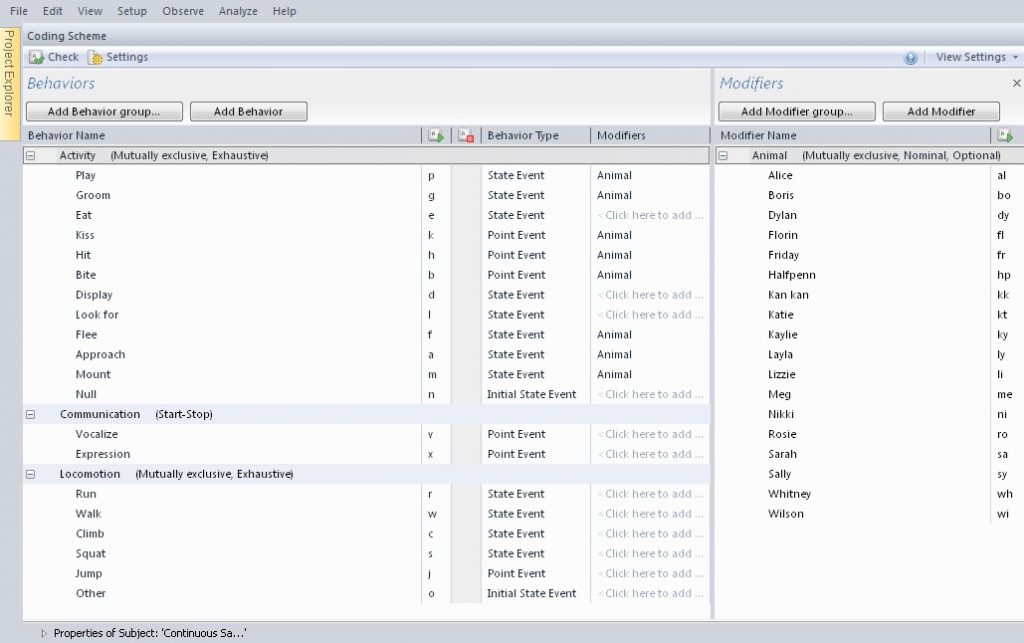
Task: Collapse the Animal modifier group
Action: (x=723, y=156)
